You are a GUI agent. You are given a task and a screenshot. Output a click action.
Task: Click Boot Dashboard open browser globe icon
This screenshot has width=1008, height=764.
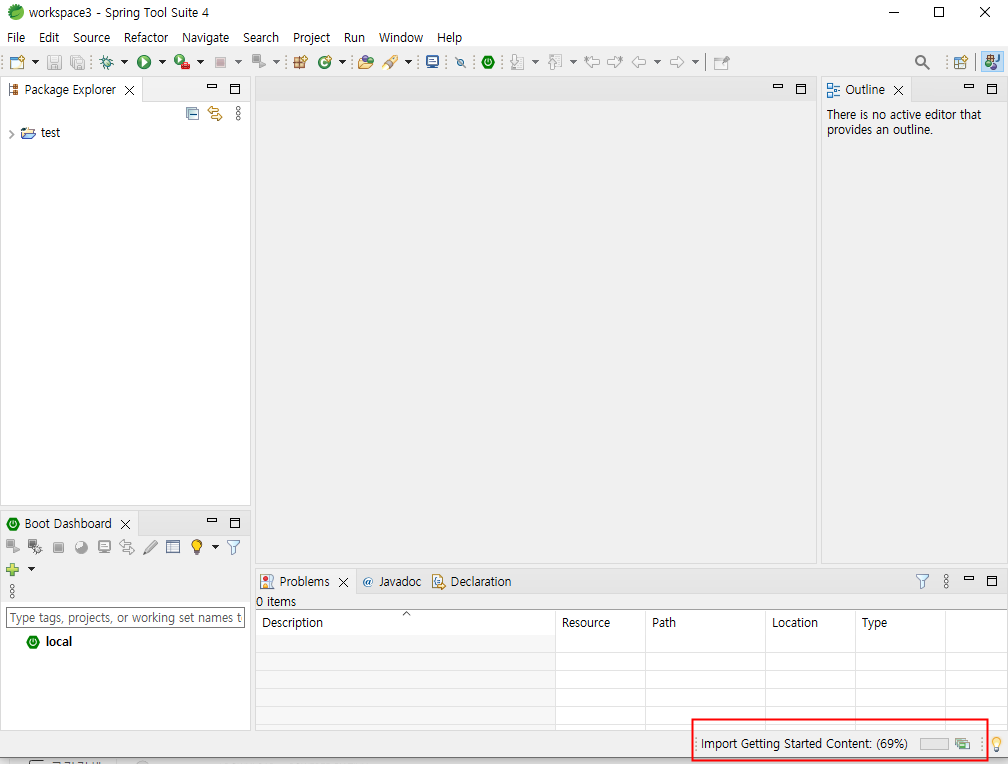pos(81,547)
